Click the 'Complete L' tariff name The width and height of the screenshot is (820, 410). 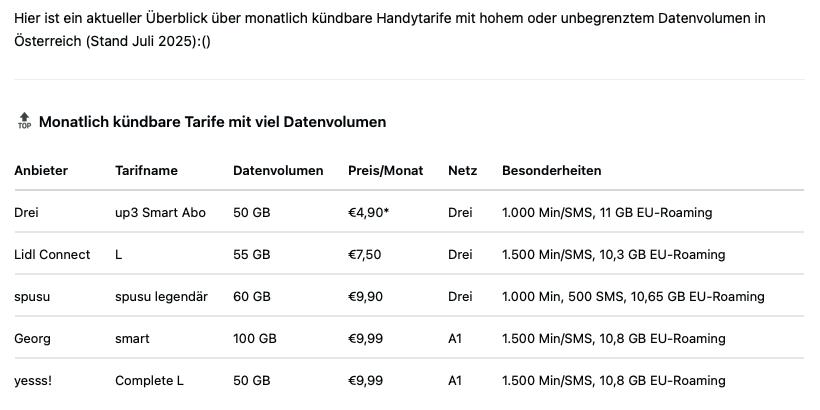[x=149, y=381]
